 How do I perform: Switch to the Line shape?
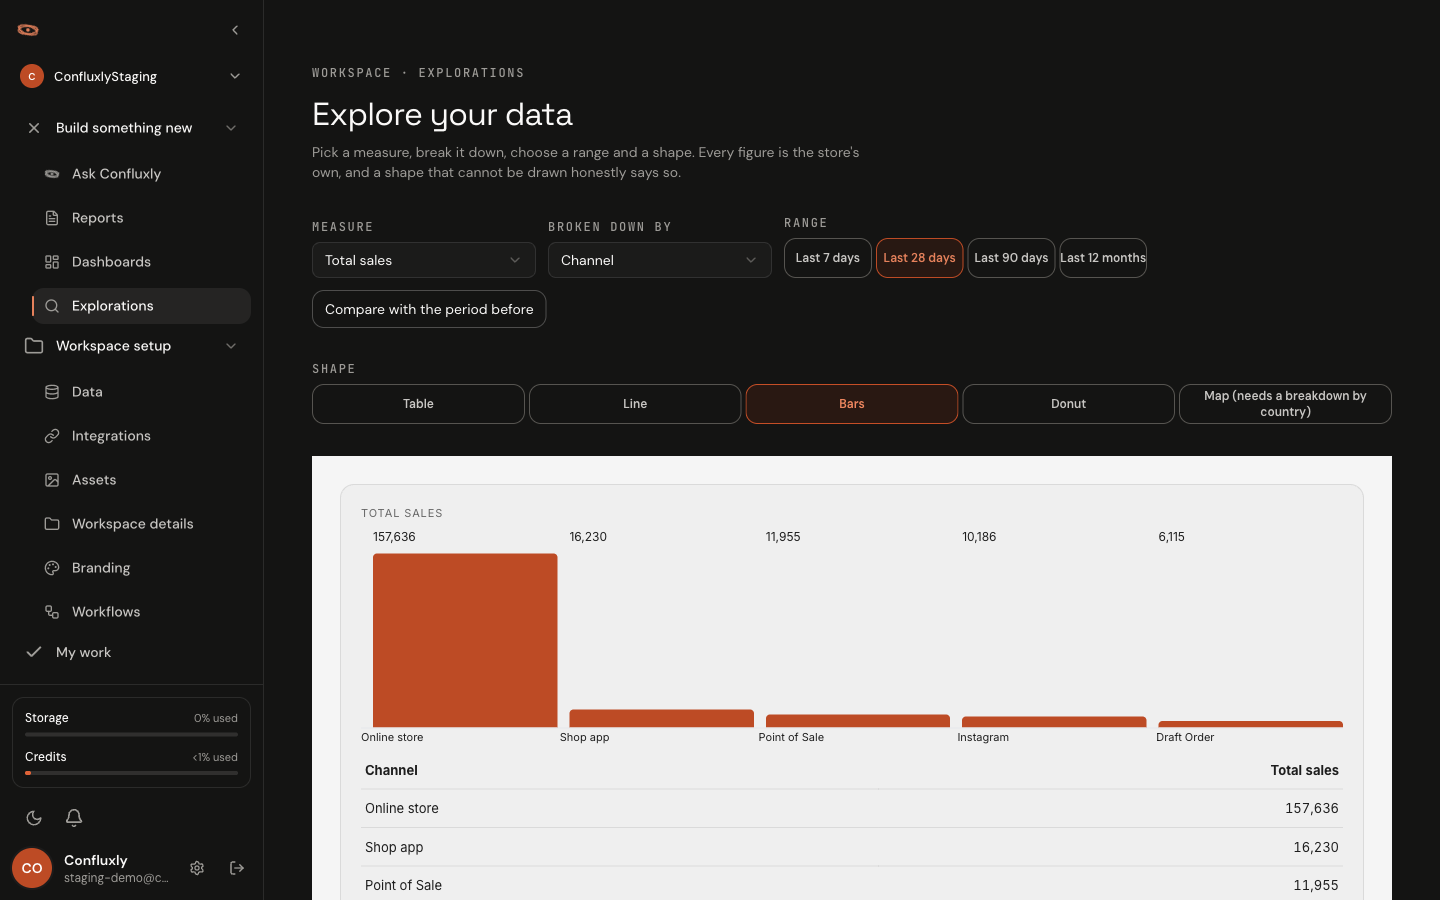tap(635, 404)
